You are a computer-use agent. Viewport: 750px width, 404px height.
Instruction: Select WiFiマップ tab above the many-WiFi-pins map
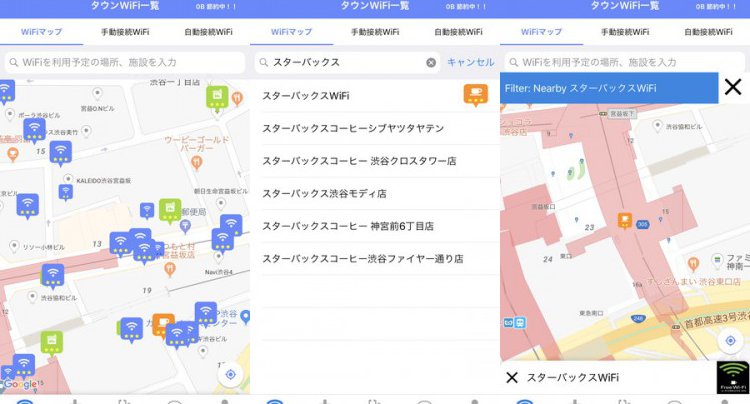point(42,32)
